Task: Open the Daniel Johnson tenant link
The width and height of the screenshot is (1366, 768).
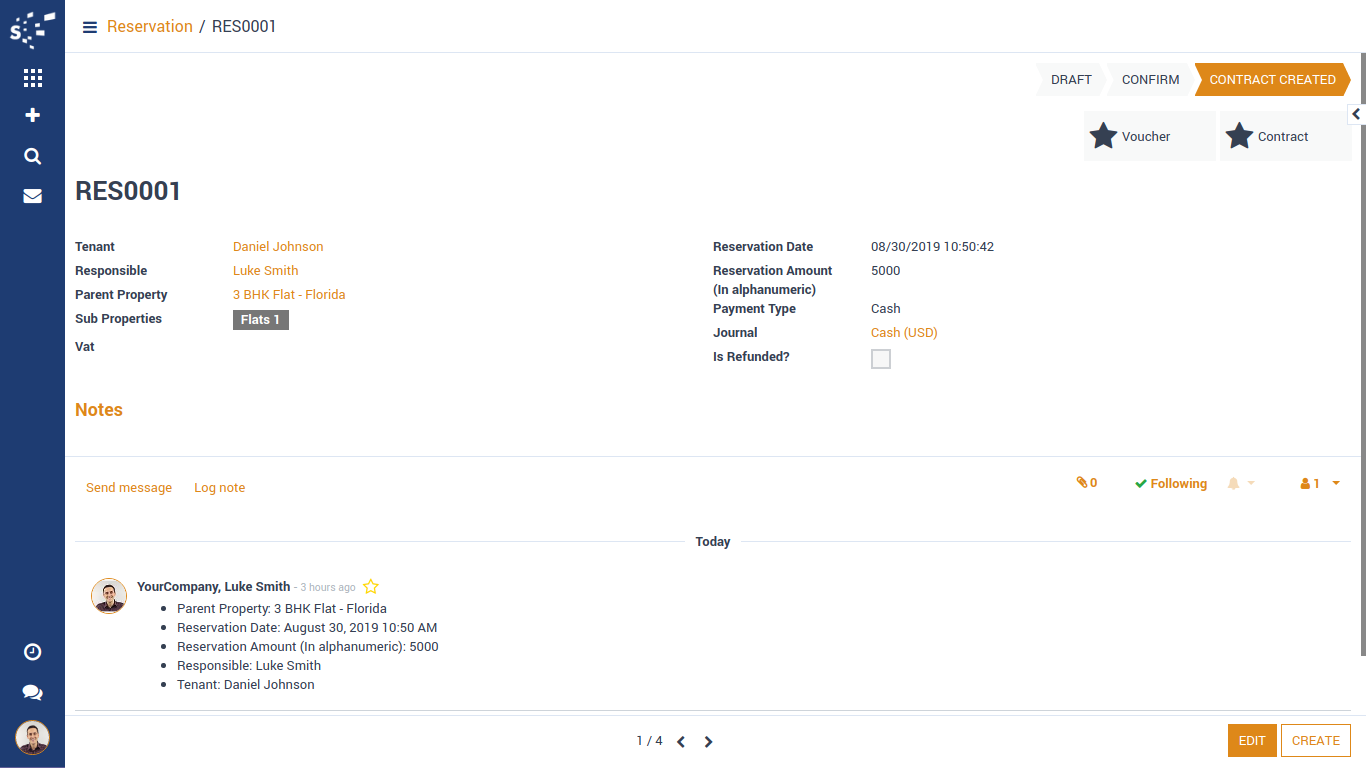Action: click(278, 247)
